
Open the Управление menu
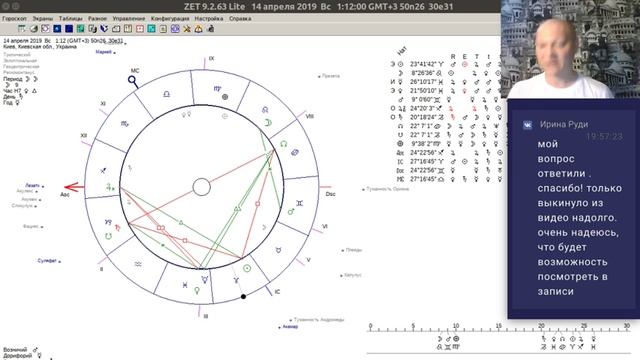tap(129, 18)
